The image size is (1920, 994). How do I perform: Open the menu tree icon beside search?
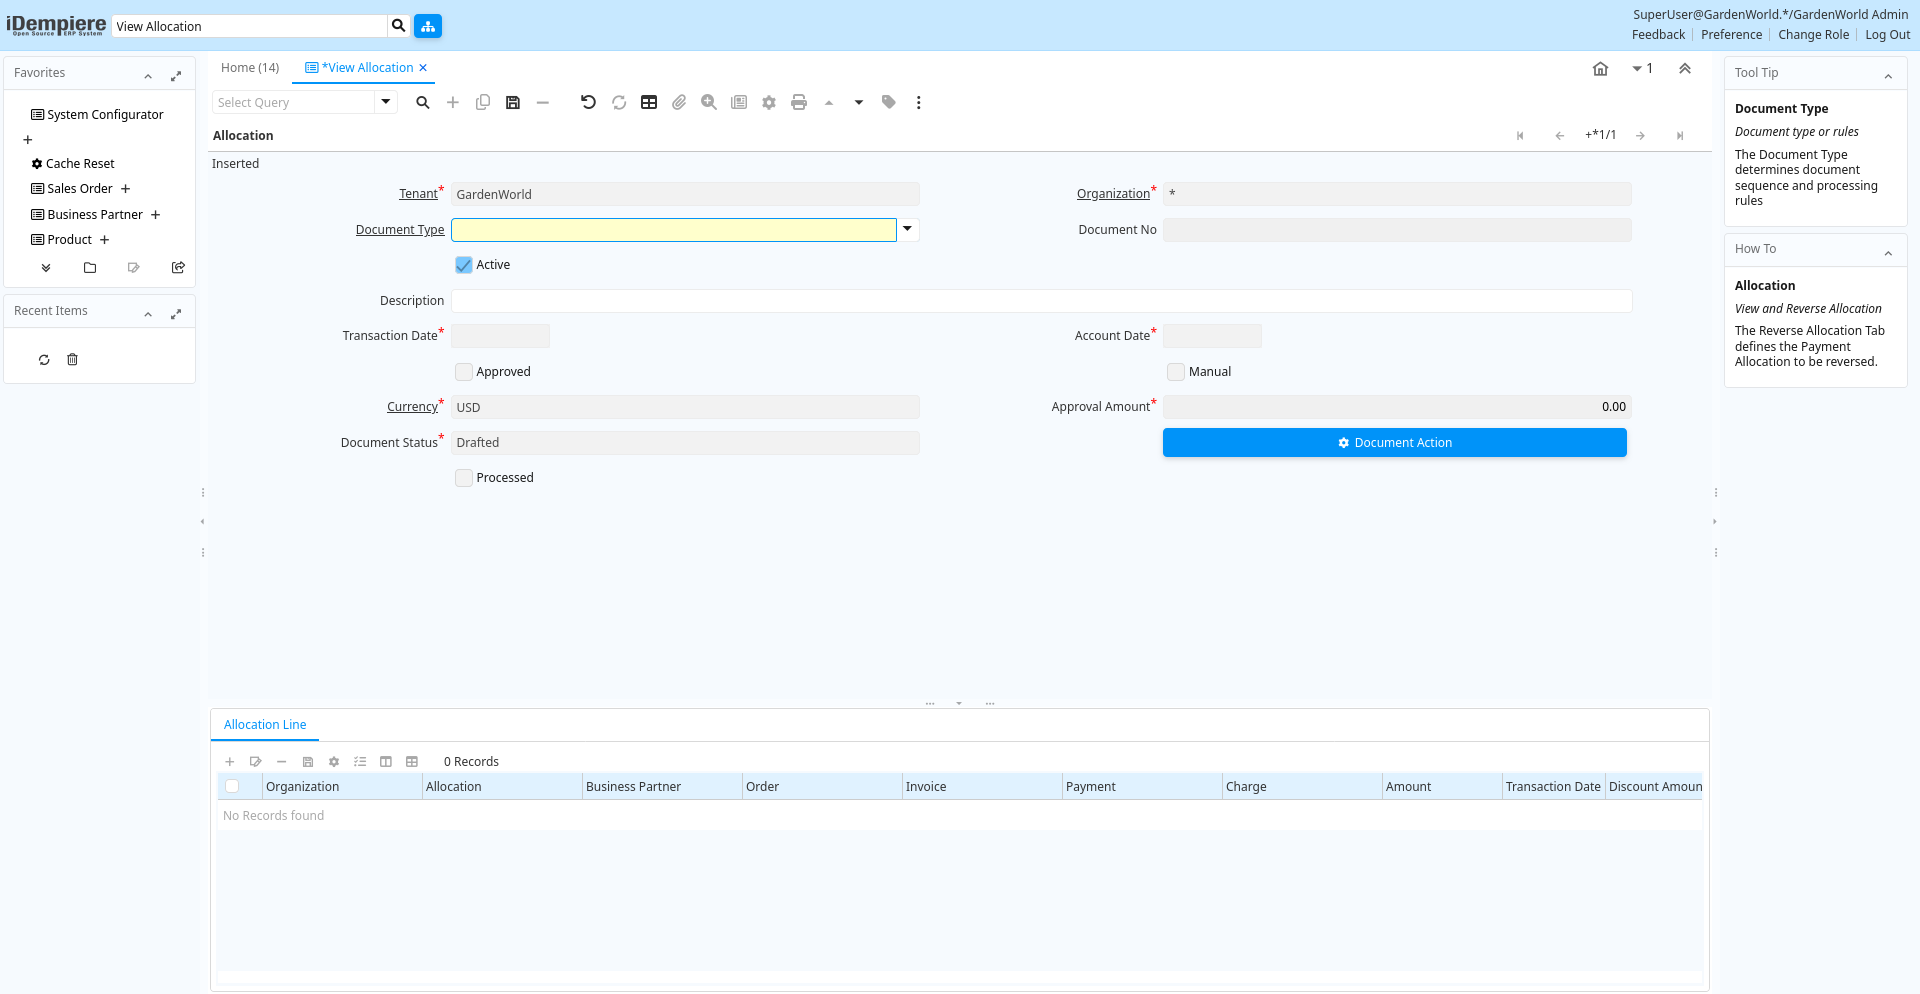[428, 26]
